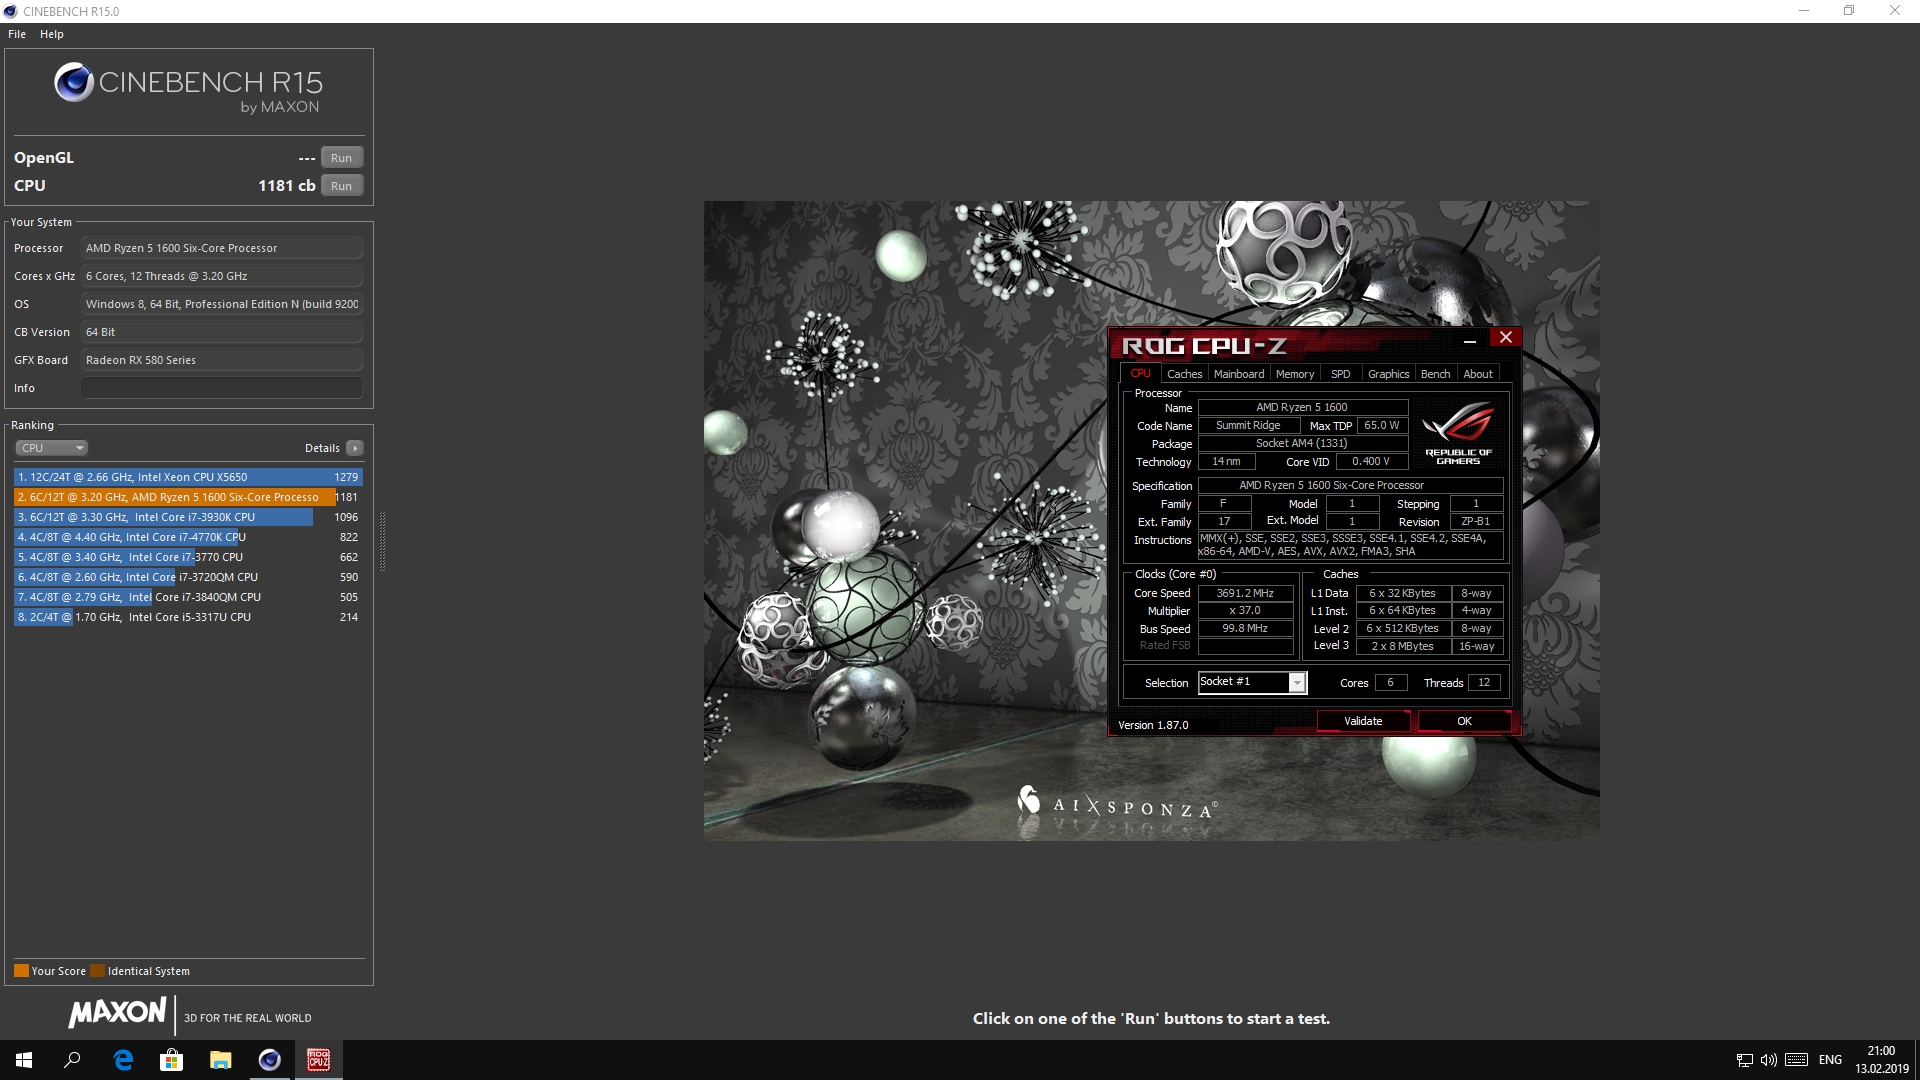Image resolution: width=1920 pixels, height=1080 pixels.
Task: Launch Microsoft Edge from the taskbar
Action: [x=124, y=1059]
